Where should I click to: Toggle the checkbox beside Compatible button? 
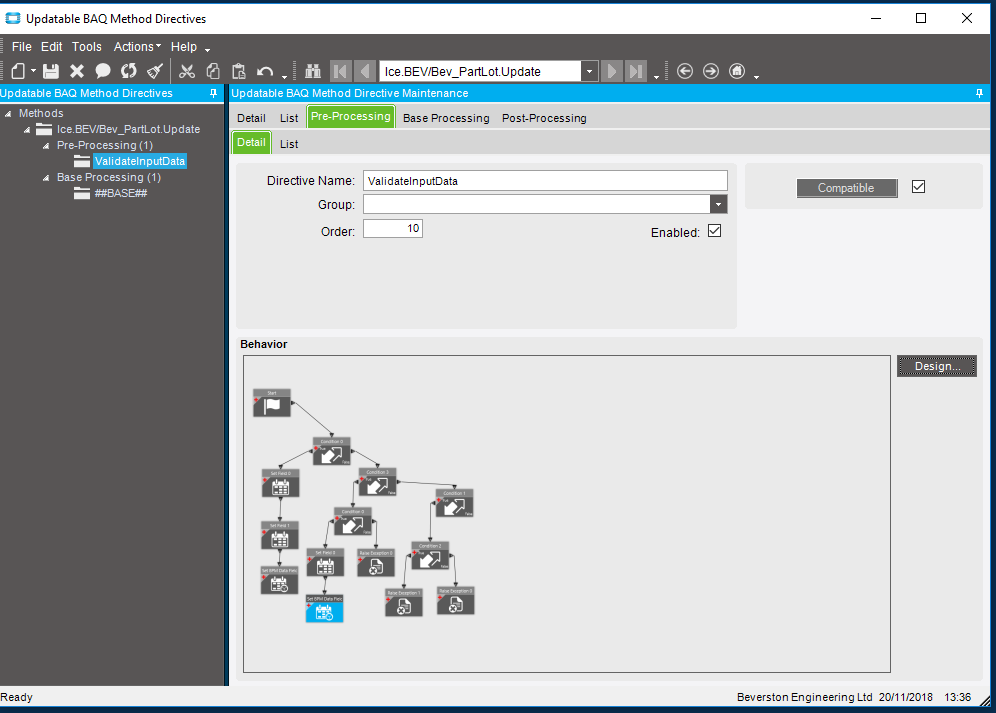tap(919, 187)
